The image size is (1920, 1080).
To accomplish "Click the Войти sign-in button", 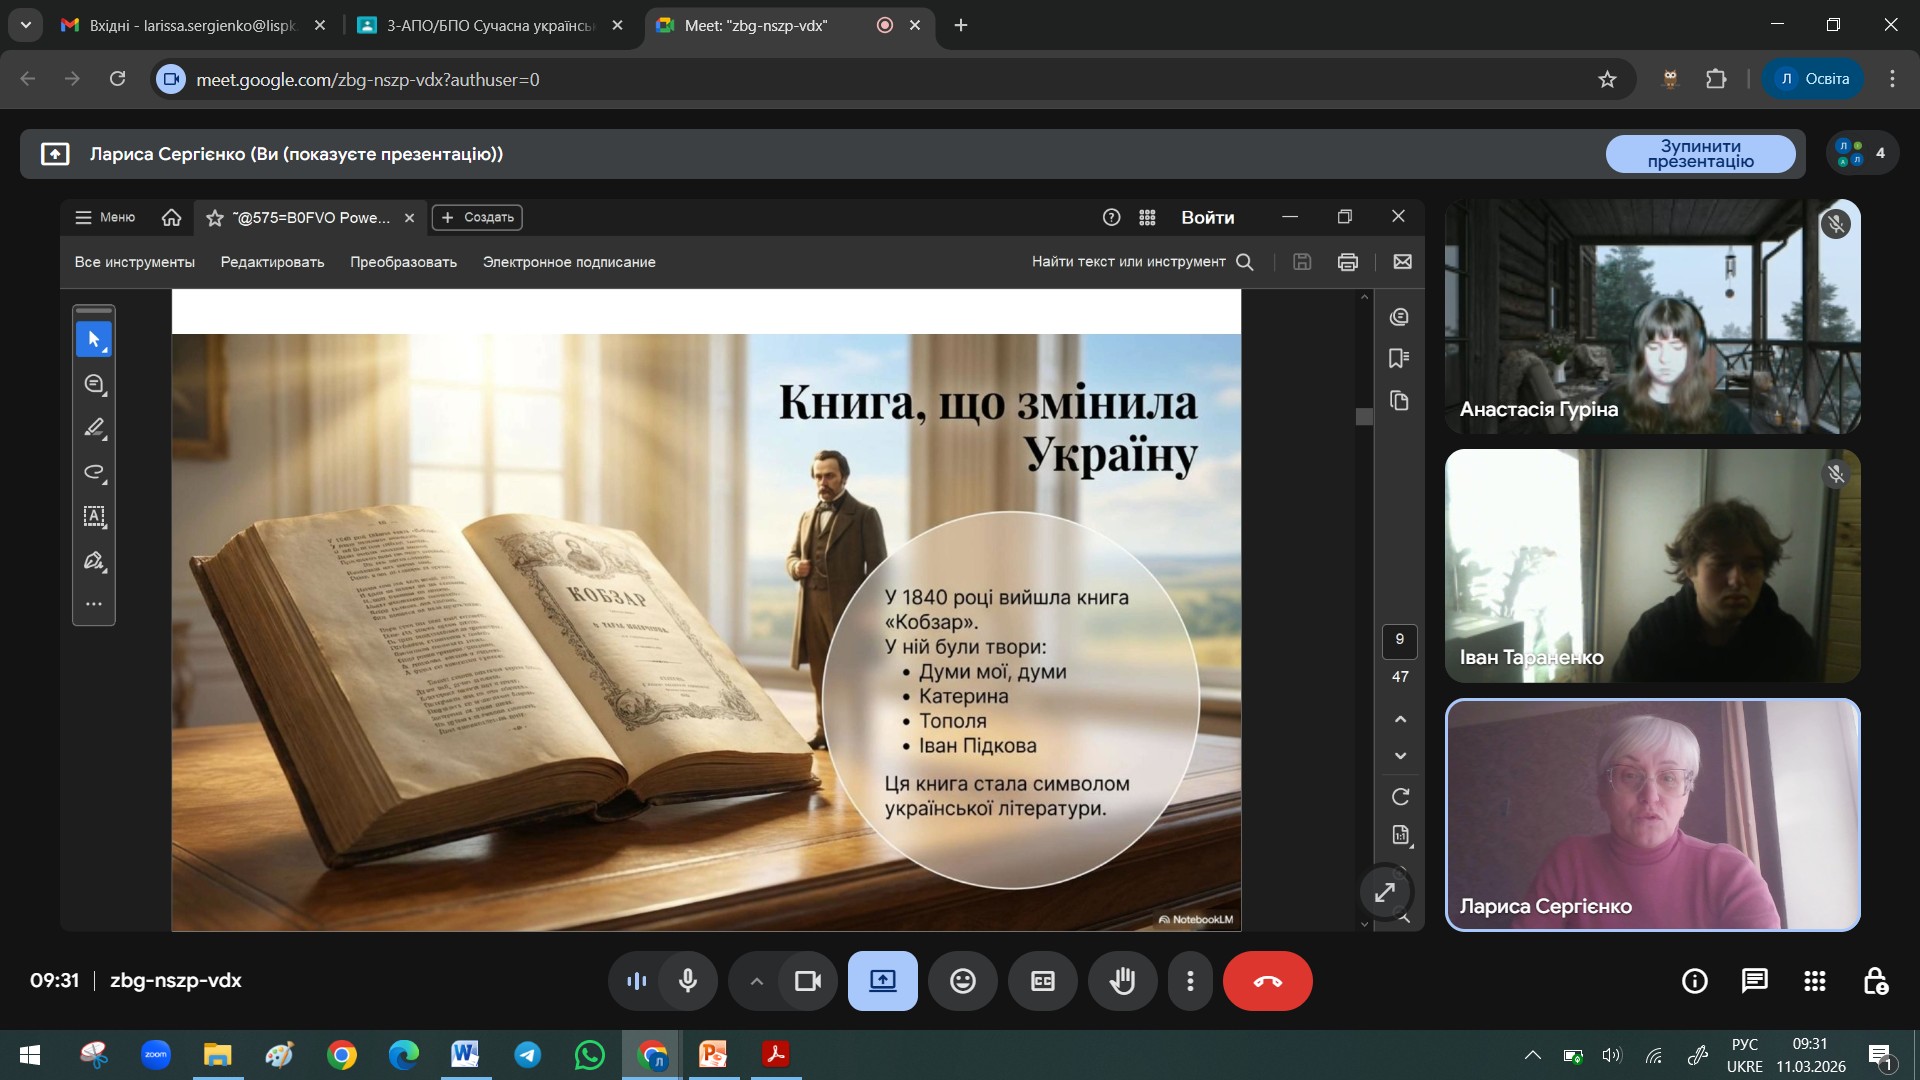I will (x=1207, y=217).
